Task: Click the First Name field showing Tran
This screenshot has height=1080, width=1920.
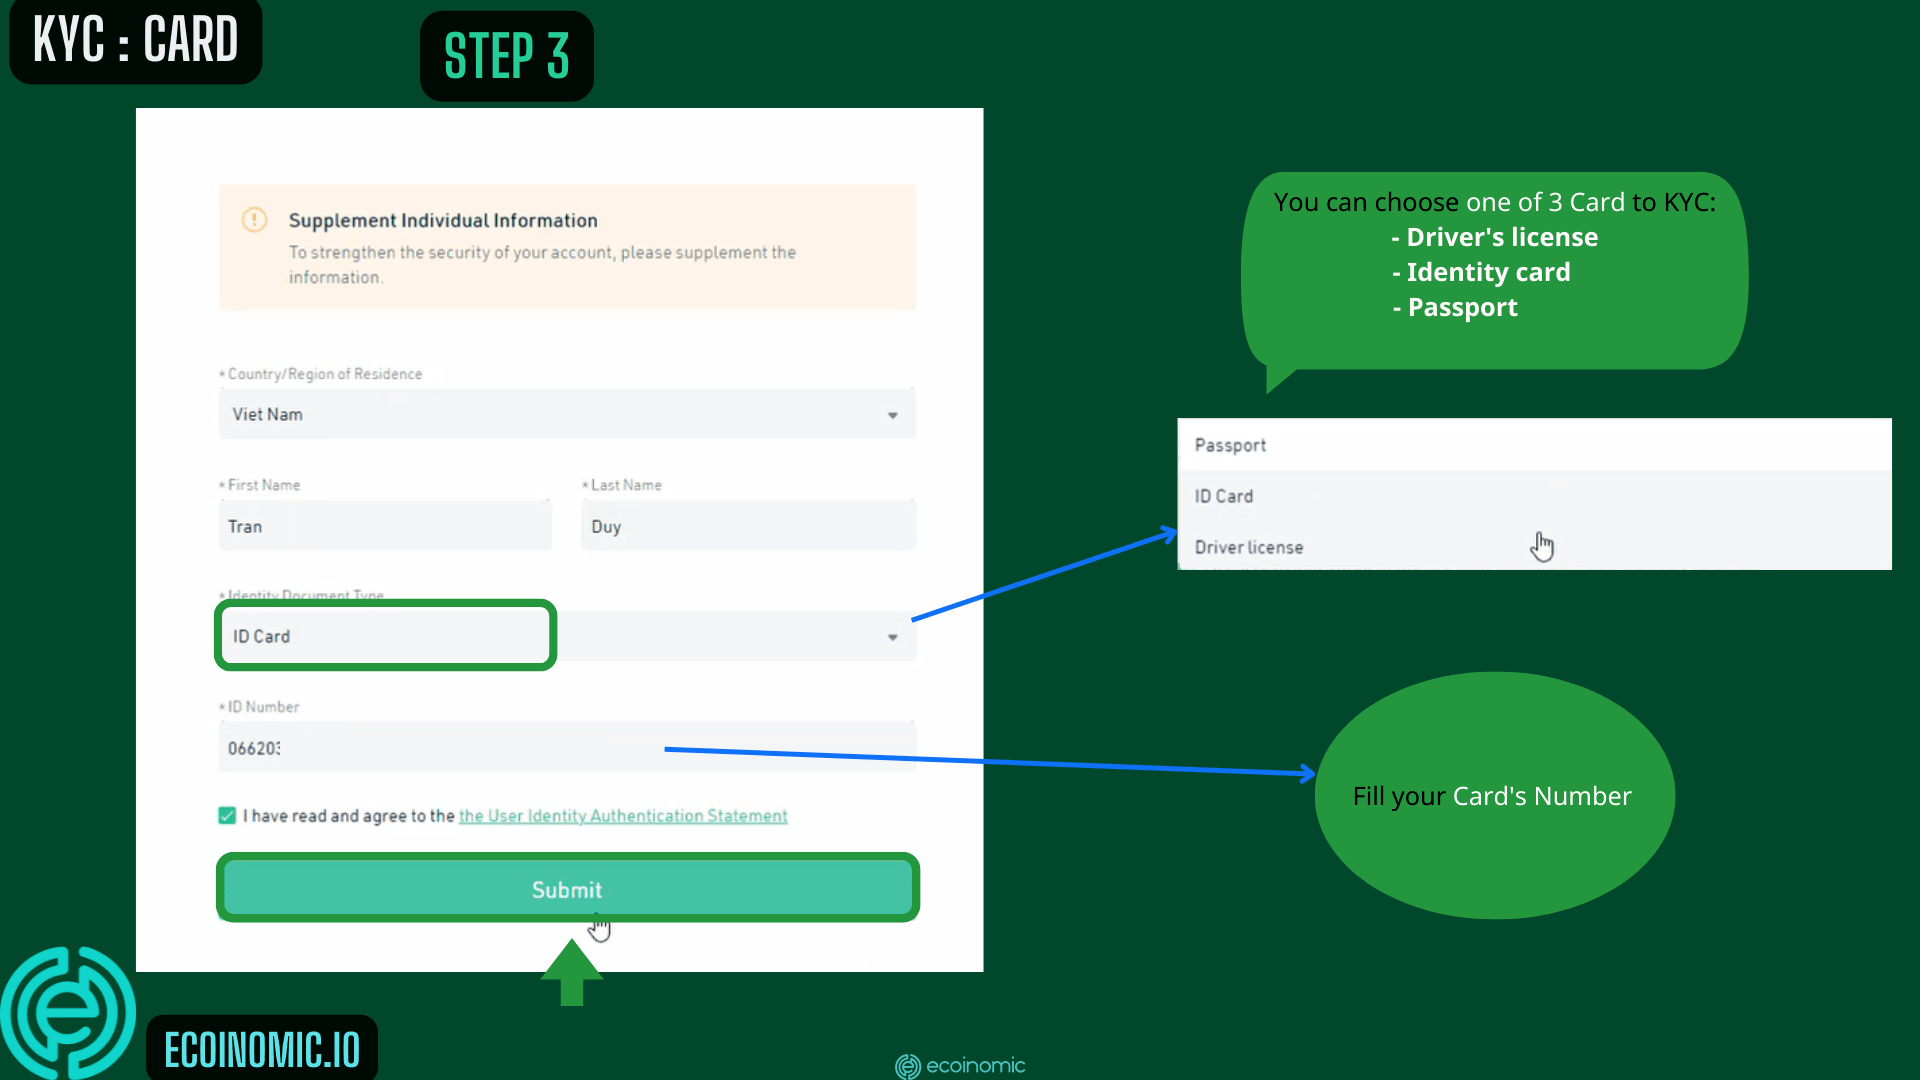Action: coord(385,526)
